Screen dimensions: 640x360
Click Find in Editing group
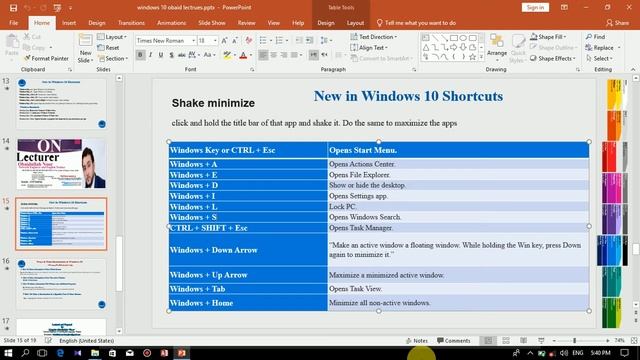(596, 37)
